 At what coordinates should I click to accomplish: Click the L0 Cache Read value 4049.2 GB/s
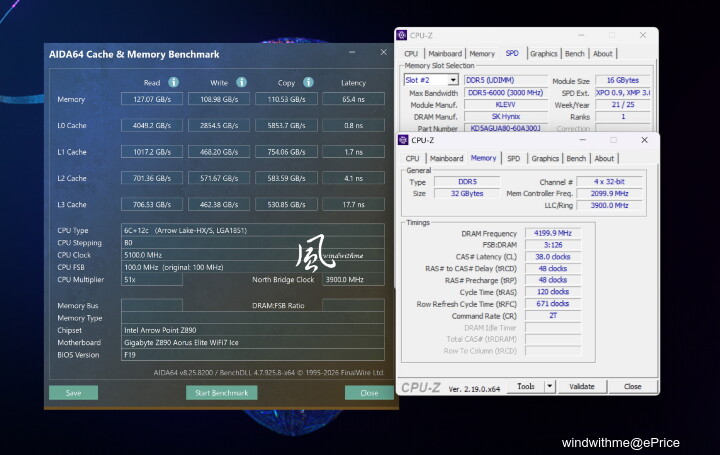click(152, 125)
